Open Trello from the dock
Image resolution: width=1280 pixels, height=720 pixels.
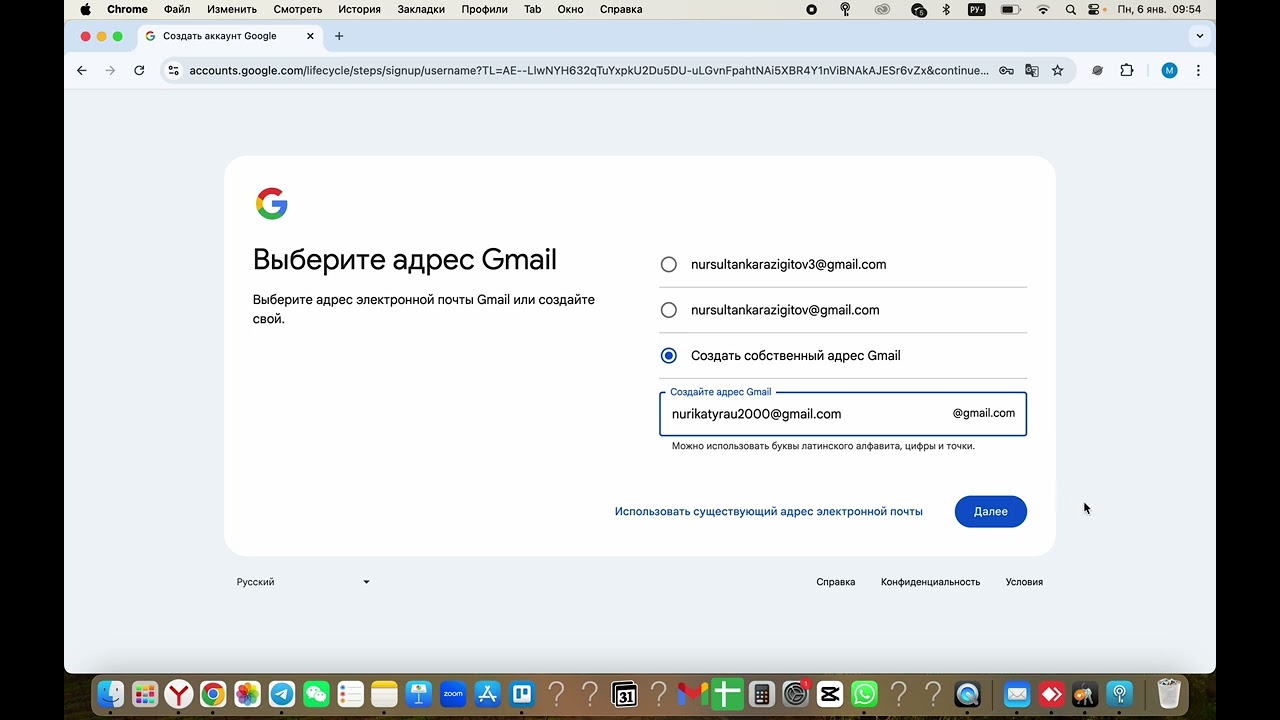coord(521,693)
